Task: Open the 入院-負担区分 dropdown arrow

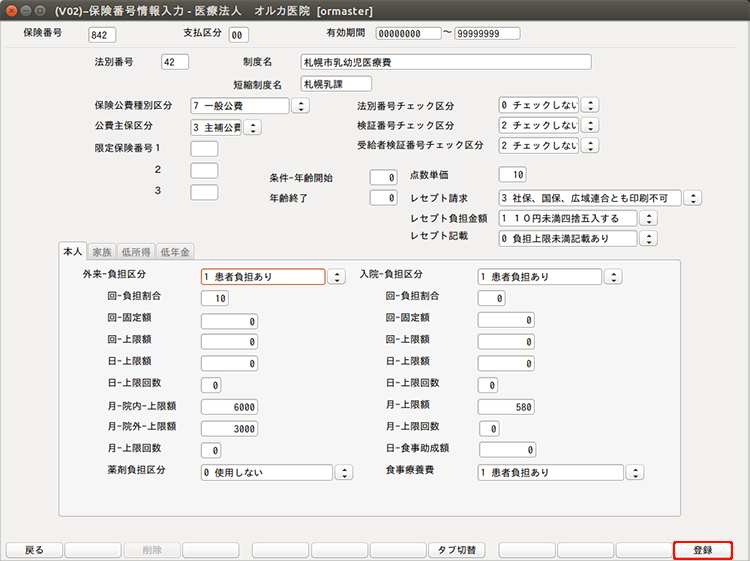Action: click(x=614, y=276)
